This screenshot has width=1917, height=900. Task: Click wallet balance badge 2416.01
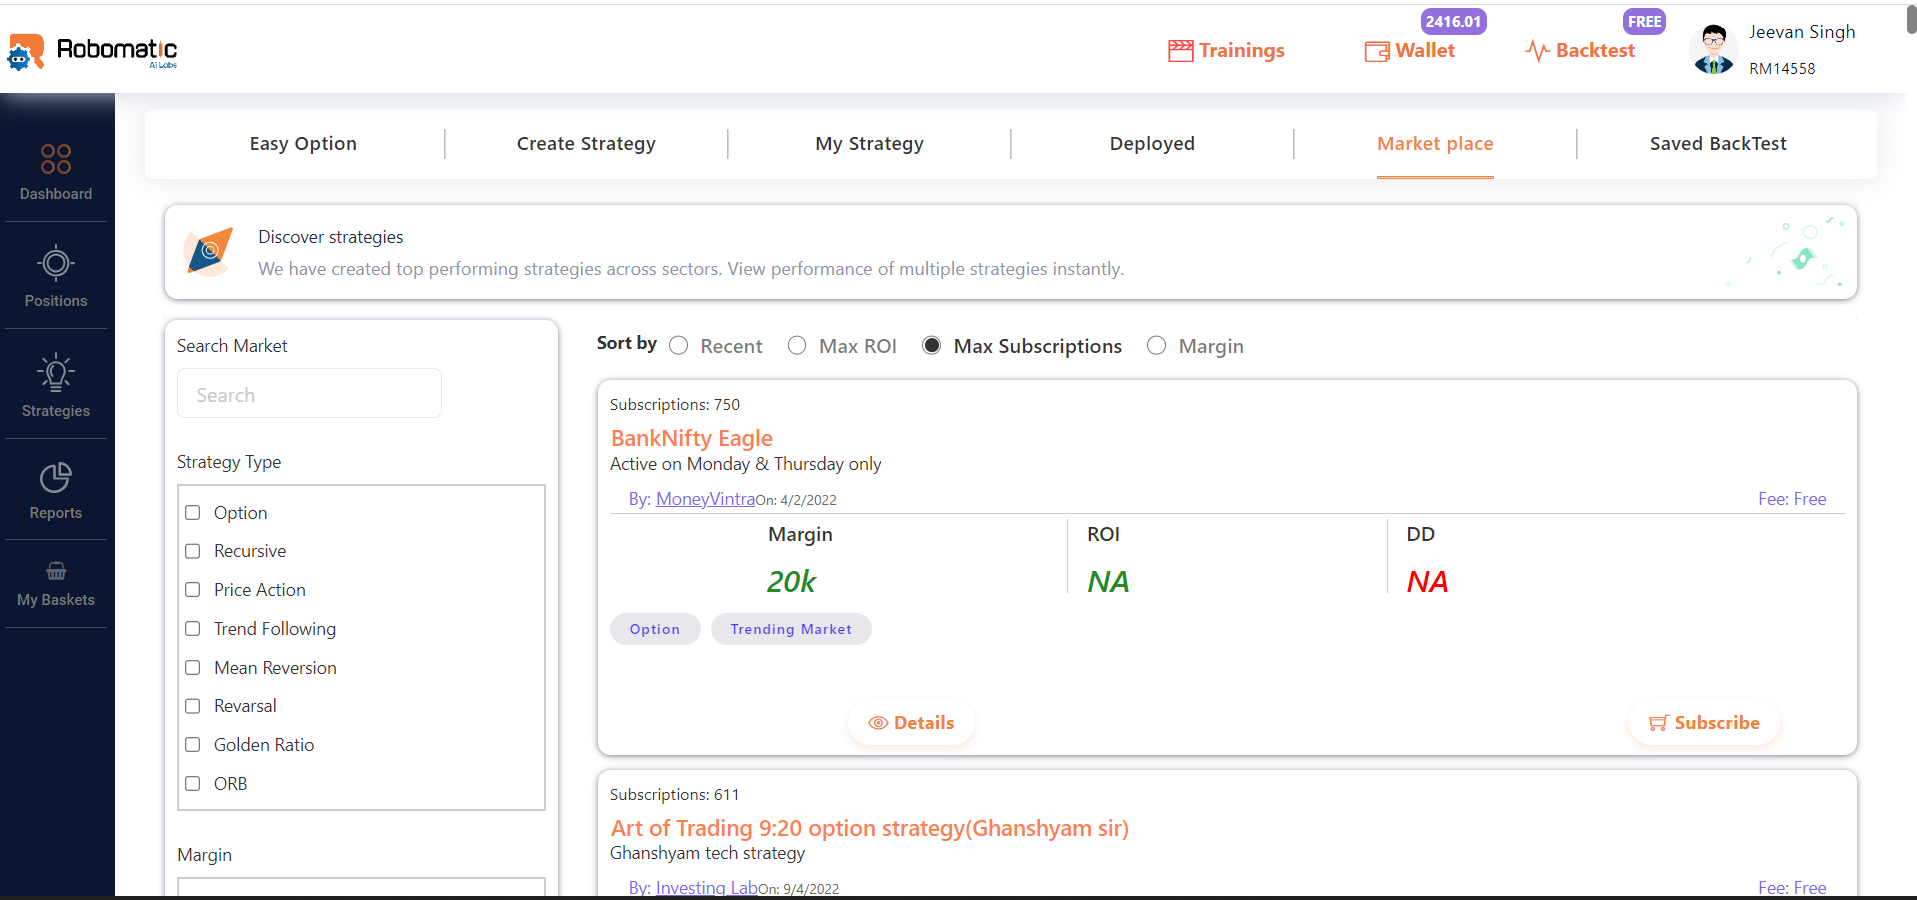click(1453, 21)
